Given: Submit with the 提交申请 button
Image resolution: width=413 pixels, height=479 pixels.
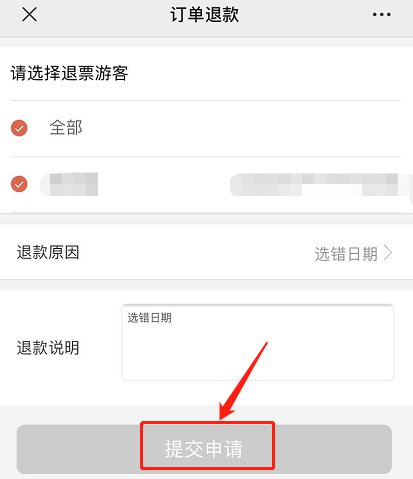Looking at the screenshot, I should point(204,449).
